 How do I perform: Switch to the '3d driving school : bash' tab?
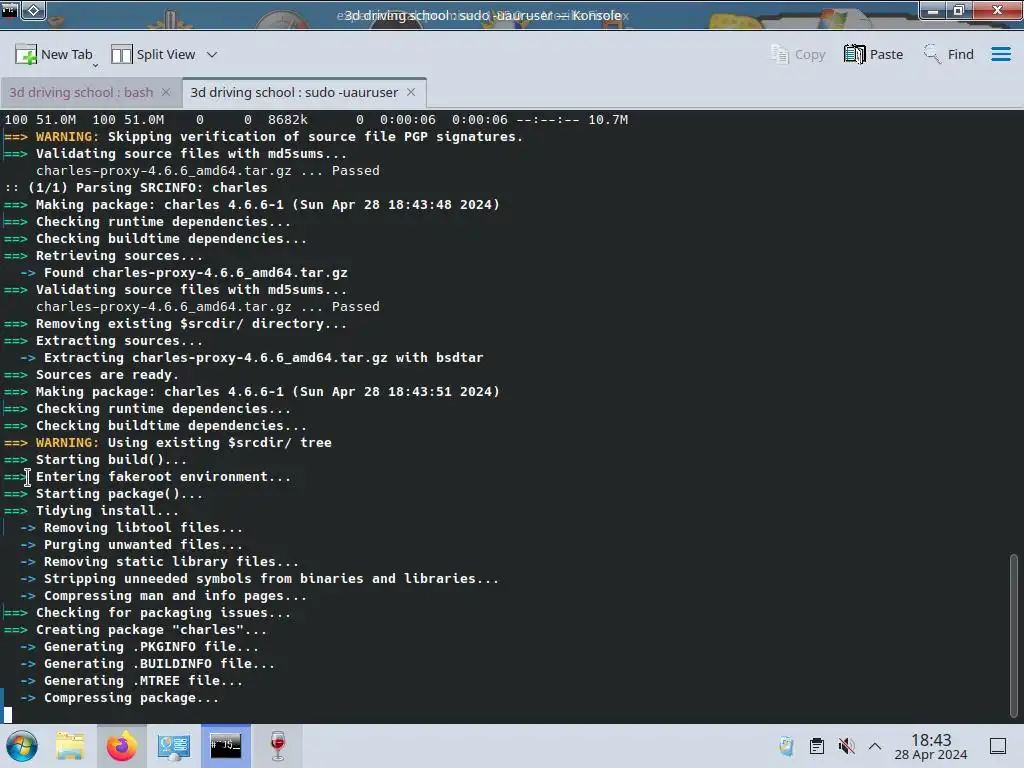[x=81, y=93]
